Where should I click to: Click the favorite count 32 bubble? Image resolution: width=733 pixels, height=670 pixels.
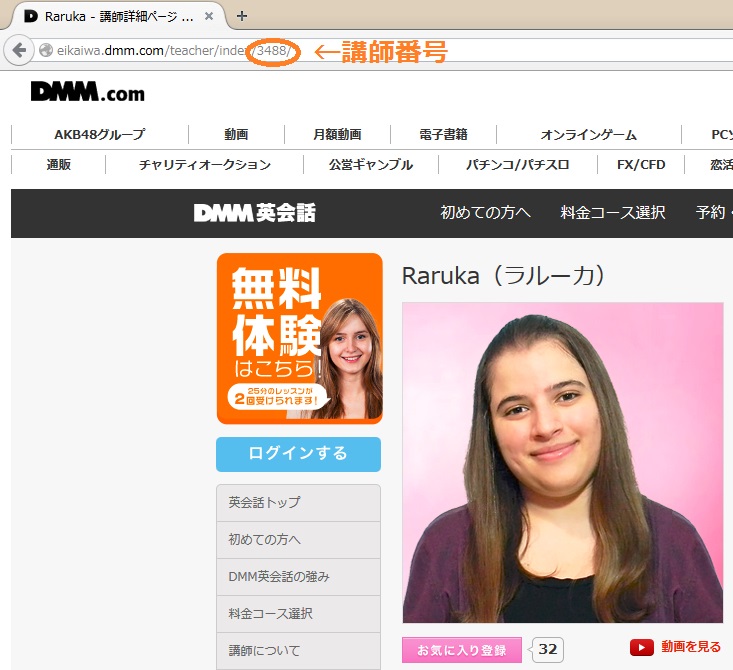[x=547, y=649]
